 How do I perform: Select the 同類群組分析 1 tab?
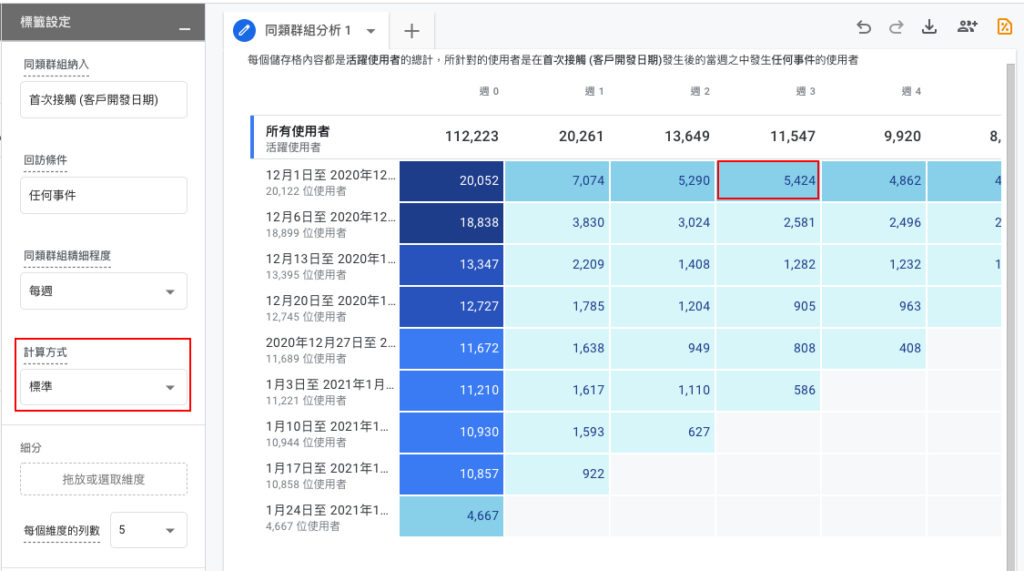click(x=308, y=31)
